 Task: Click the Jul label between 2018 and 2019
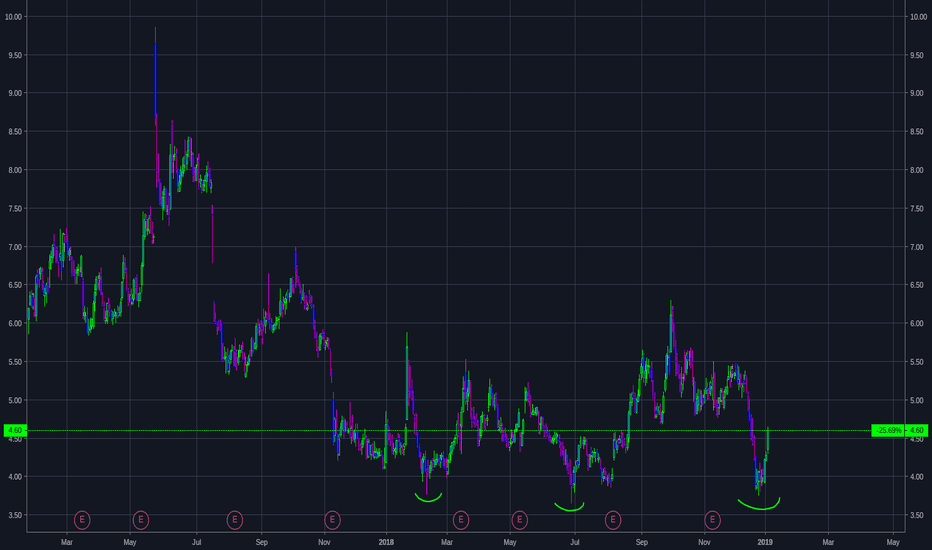(x=575, y=542)
